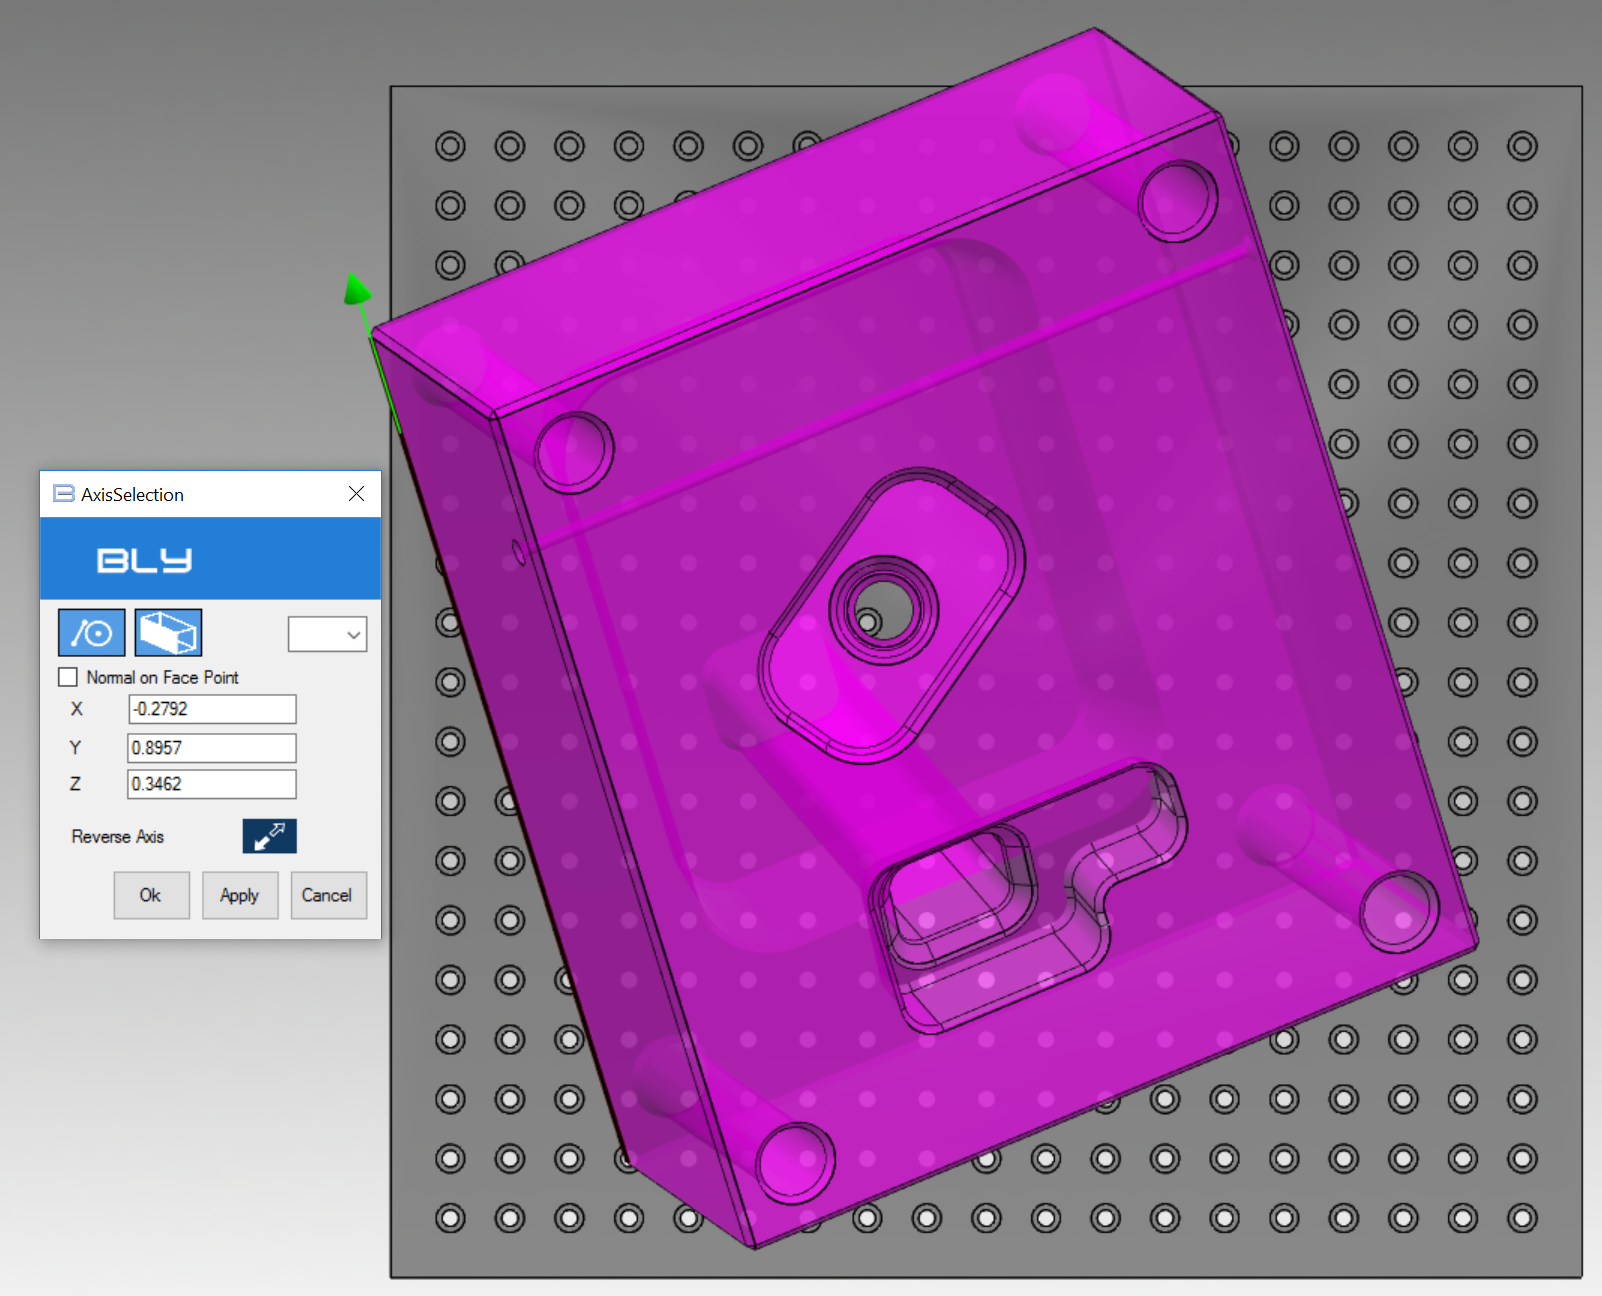Click the green axis direction arrowhead
Image resolution: width=1602 pixels, height=1296 pixels.
[357, 289]
